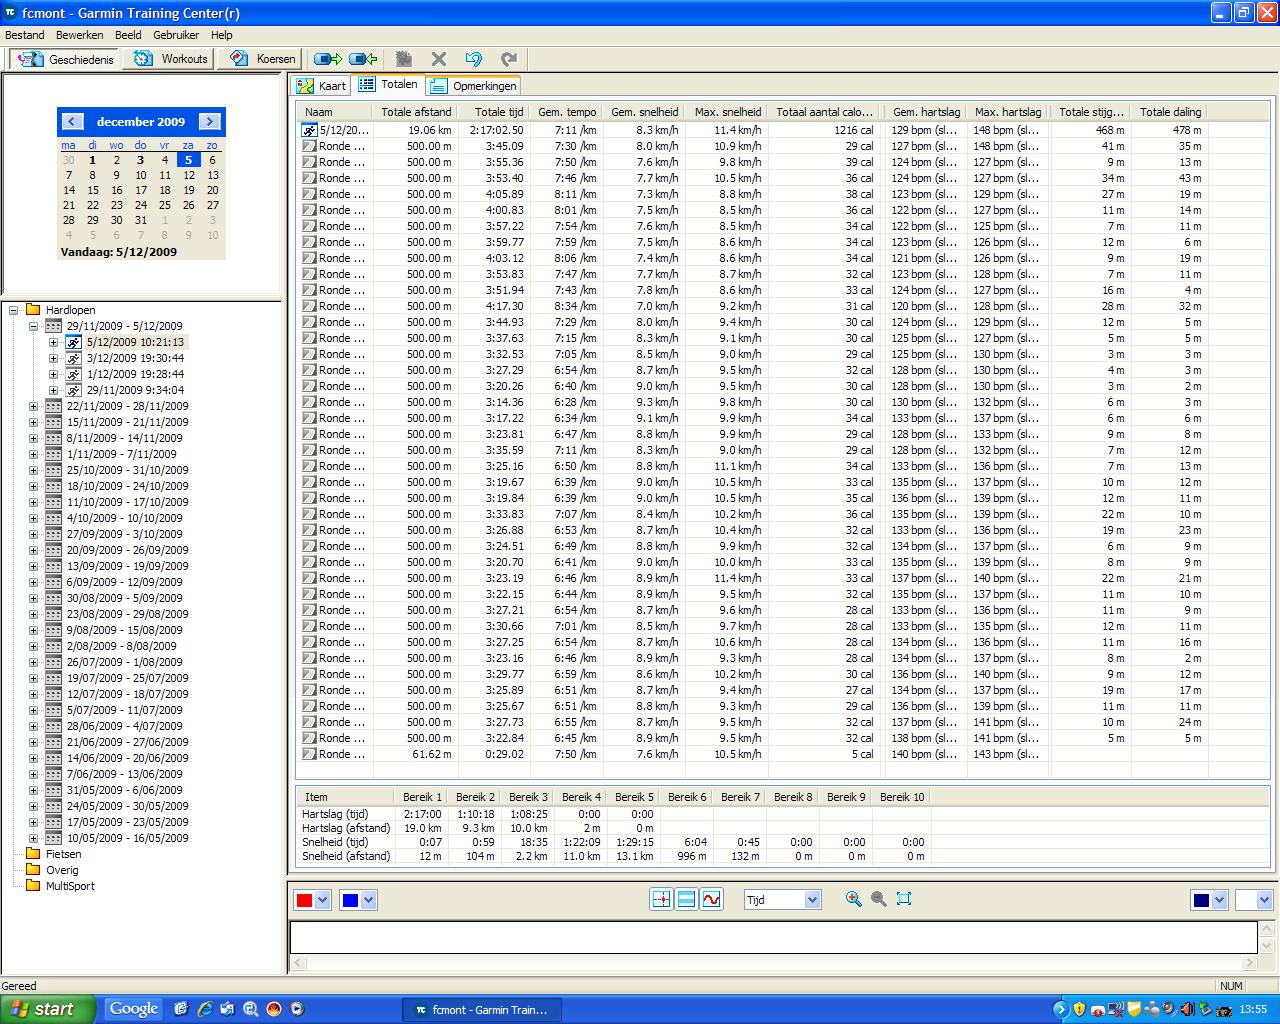
Task: Sort by the Gem. hartslag column header
Action: point(927,112)
